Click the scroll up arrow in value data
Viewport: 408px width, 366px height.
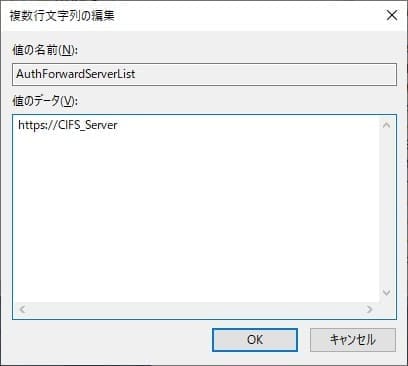(x=386, y=125)
